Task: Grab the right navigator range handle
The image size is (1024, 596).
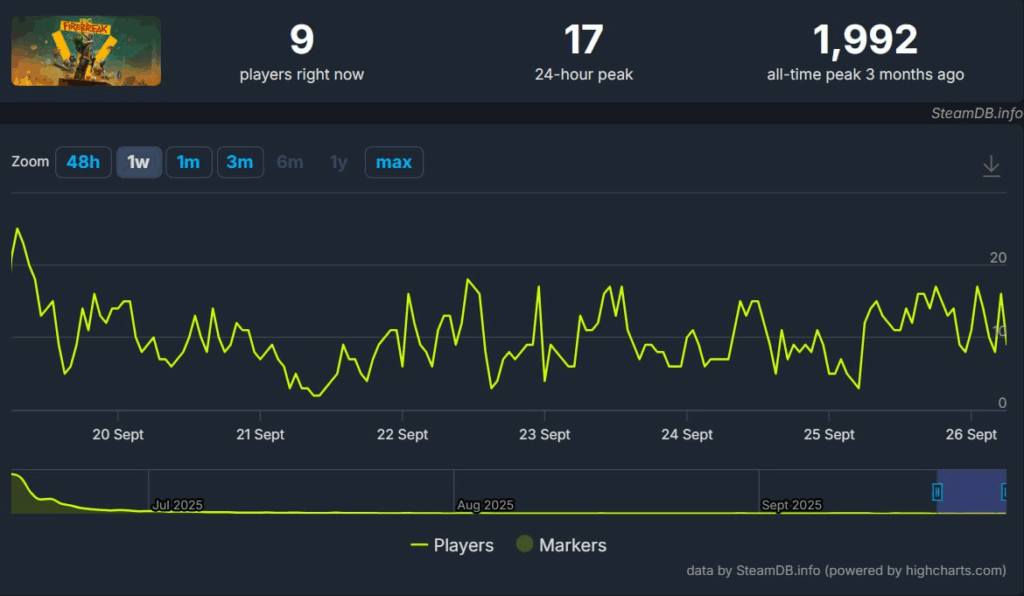Action: pos(1005,491)
